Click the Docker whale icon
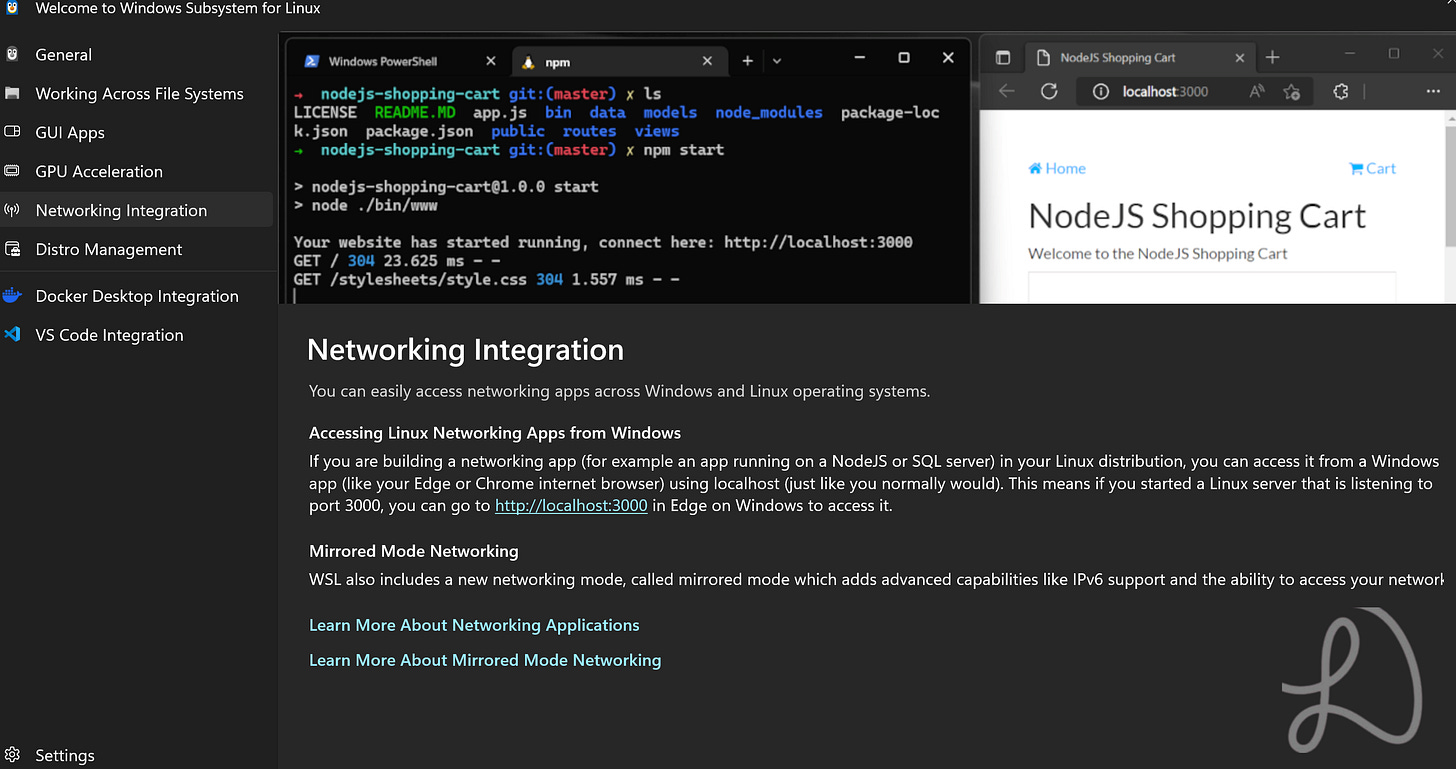The width and height of the screenshot is (1456, 769). [12, 295]
